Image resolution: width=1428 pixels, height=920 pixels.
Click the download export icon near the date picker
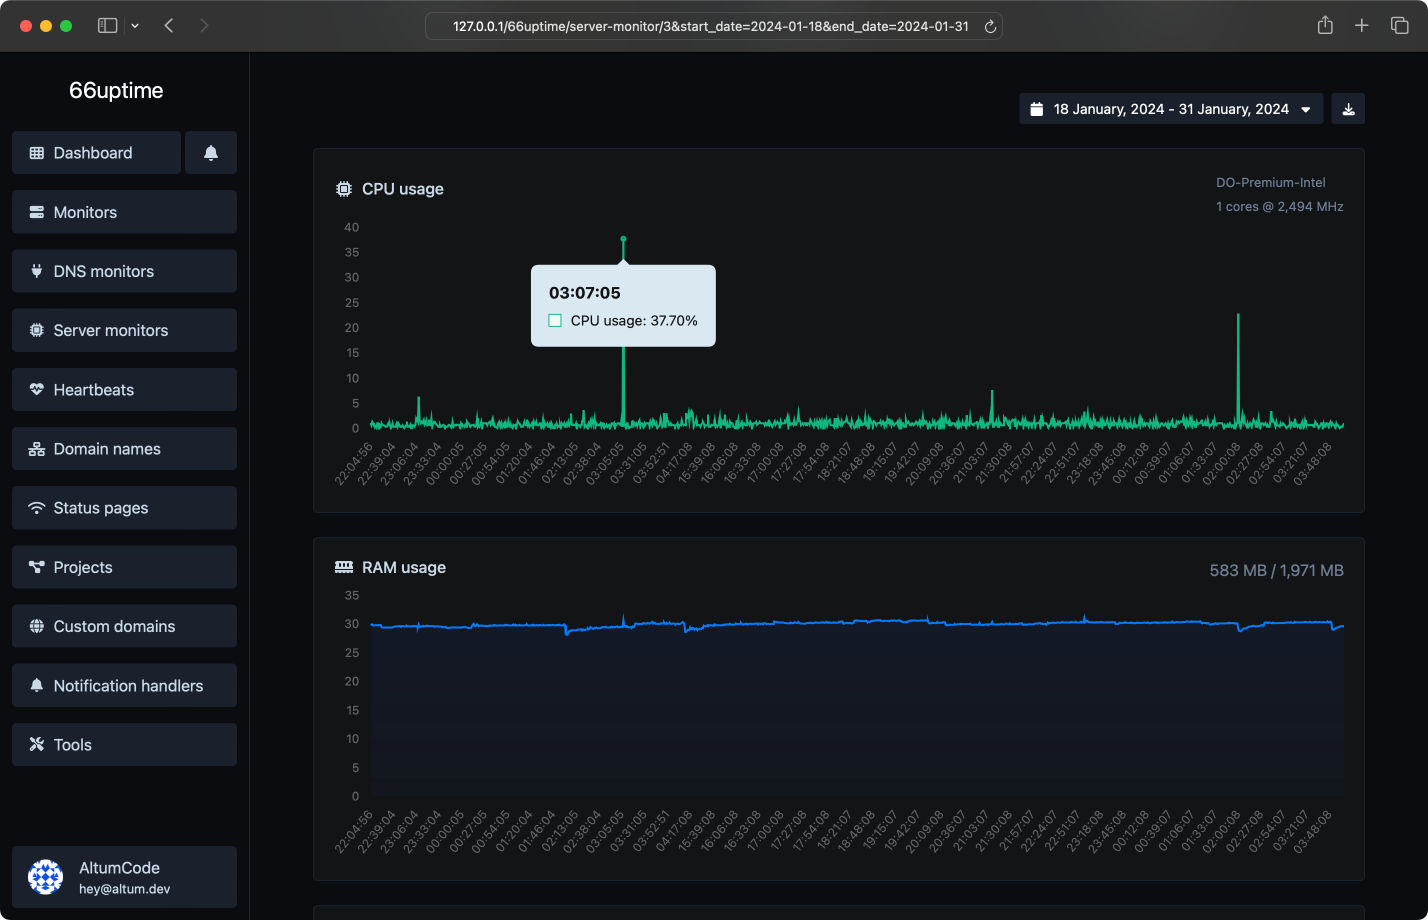(1347, 108)
